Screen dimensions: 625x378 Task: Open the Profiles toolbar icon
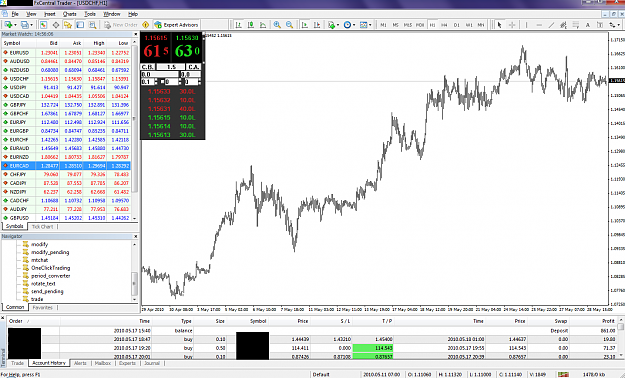click(24, 25)
